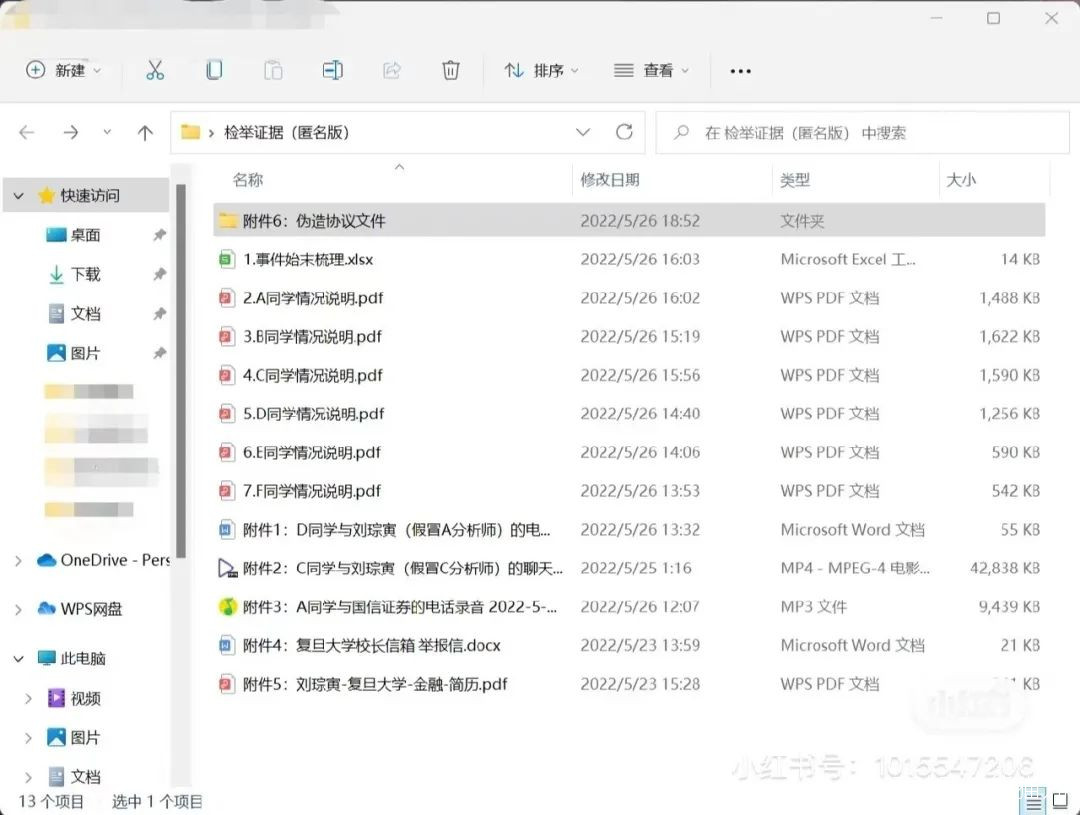
Task: Open the 查看 (View) dropdown
Action: click(x=652, y=70)
